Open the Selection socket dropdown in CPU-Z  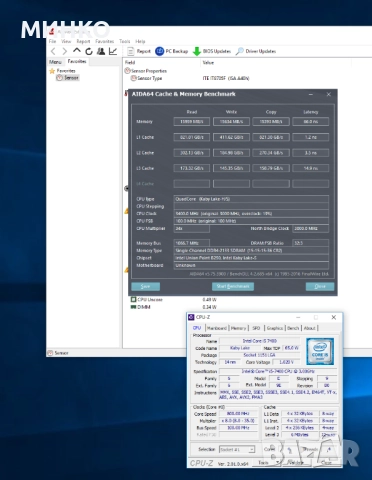click(237, 449)
